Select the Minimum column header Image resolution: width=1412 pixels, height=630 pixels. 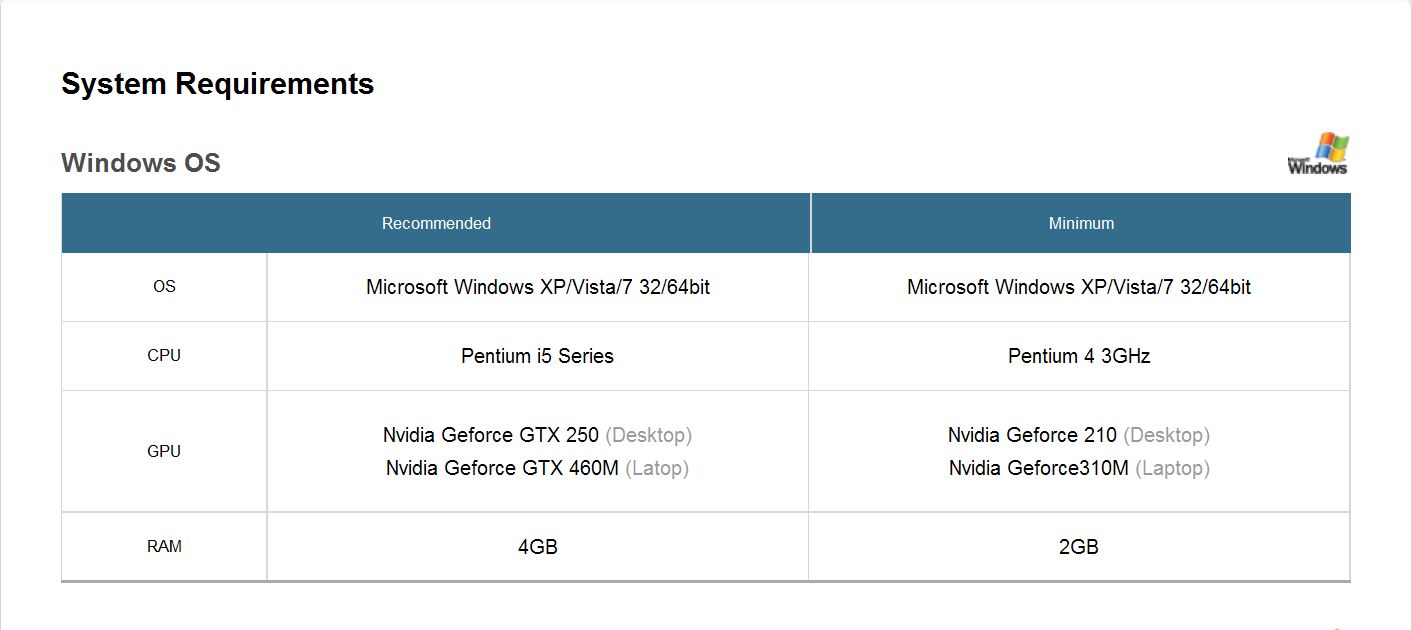click(1081, 223)
